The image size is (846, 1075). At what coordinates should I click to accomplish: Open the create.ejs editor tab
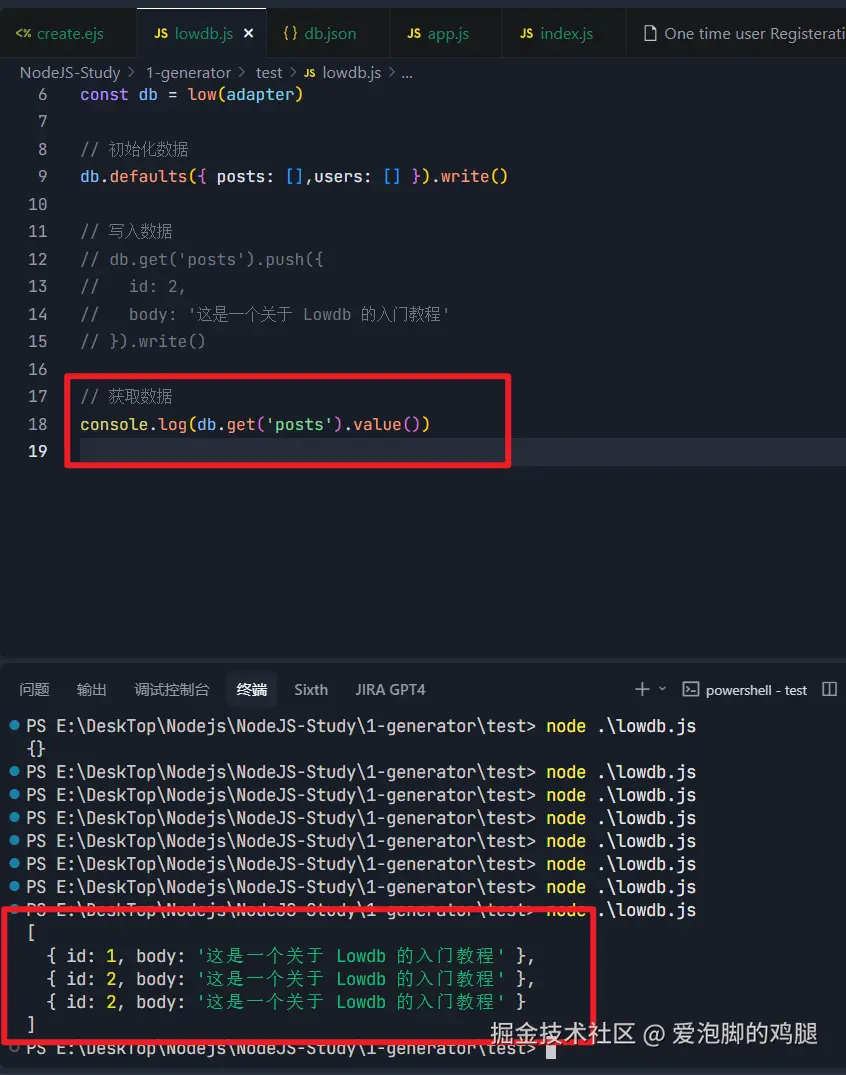68,34
